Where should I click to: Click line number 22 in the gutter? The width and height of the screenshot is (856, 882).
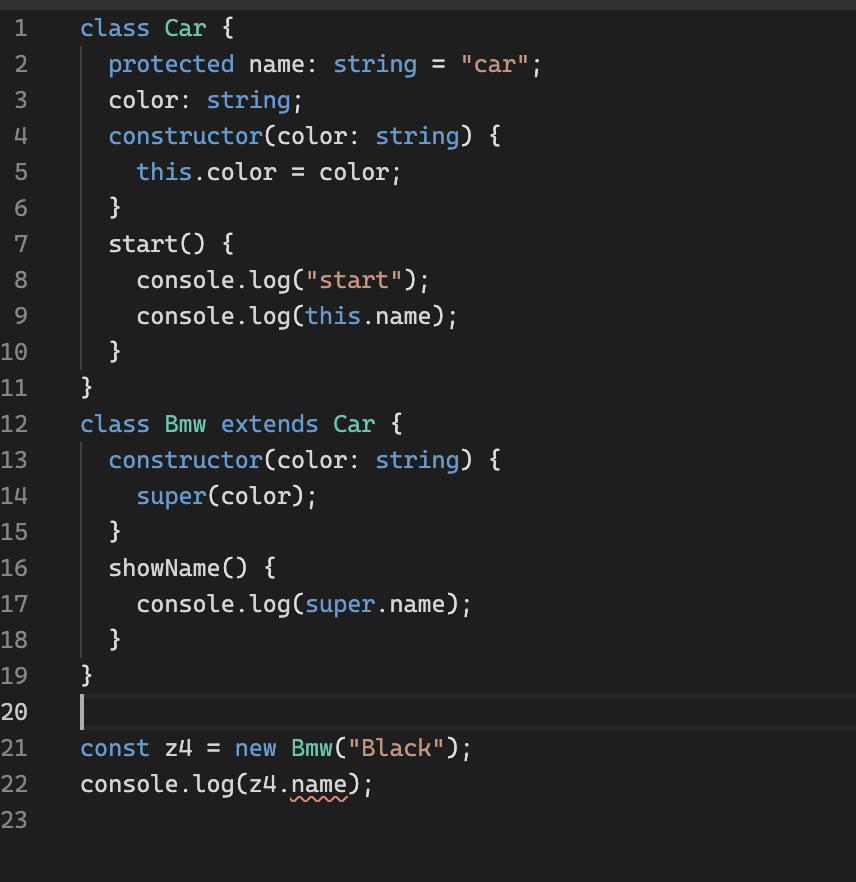pyautogui.click(x=14, y=784)
